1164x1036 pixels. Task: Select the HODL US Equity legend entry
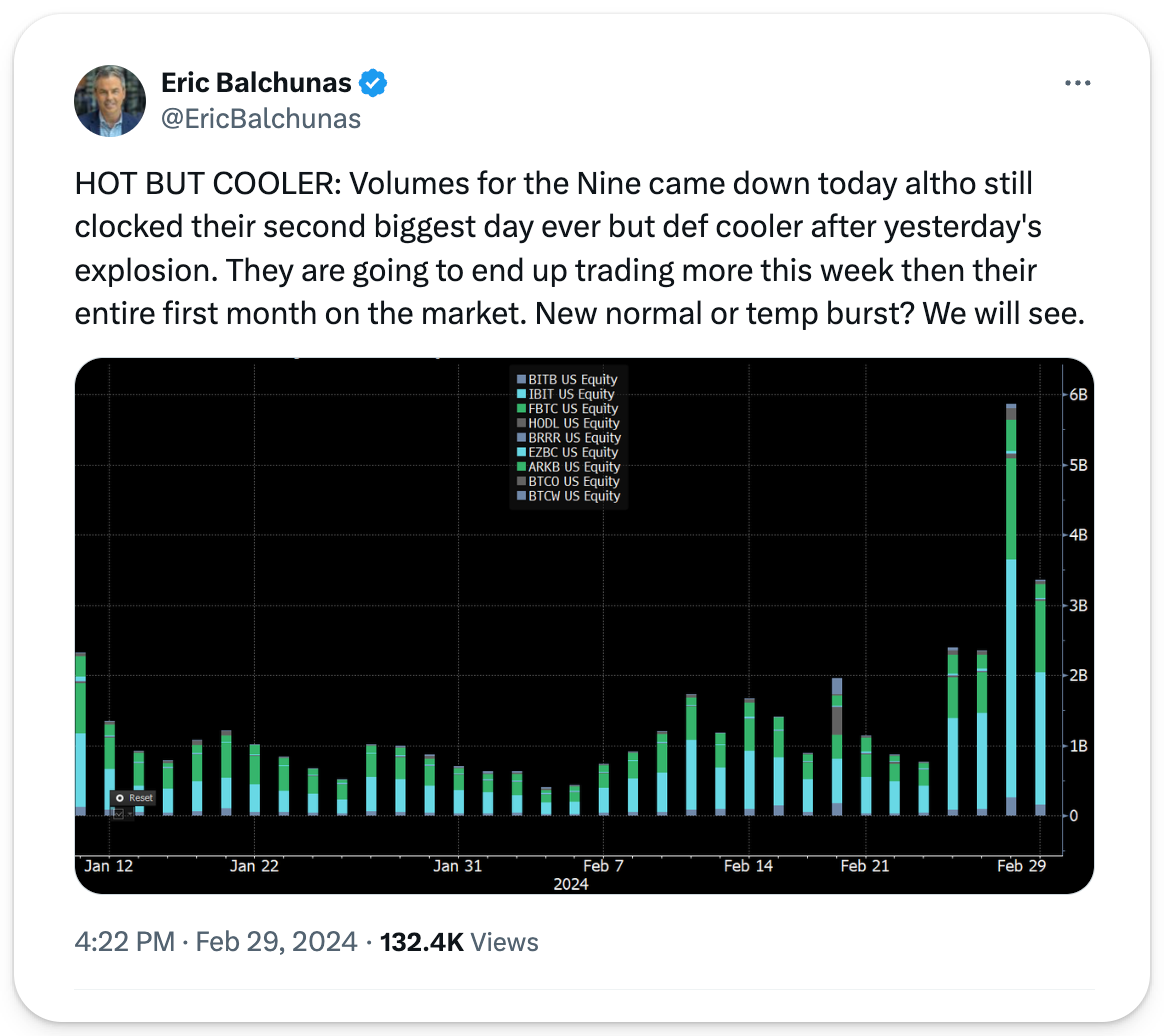pyautogui.click(x=574, y=423)
